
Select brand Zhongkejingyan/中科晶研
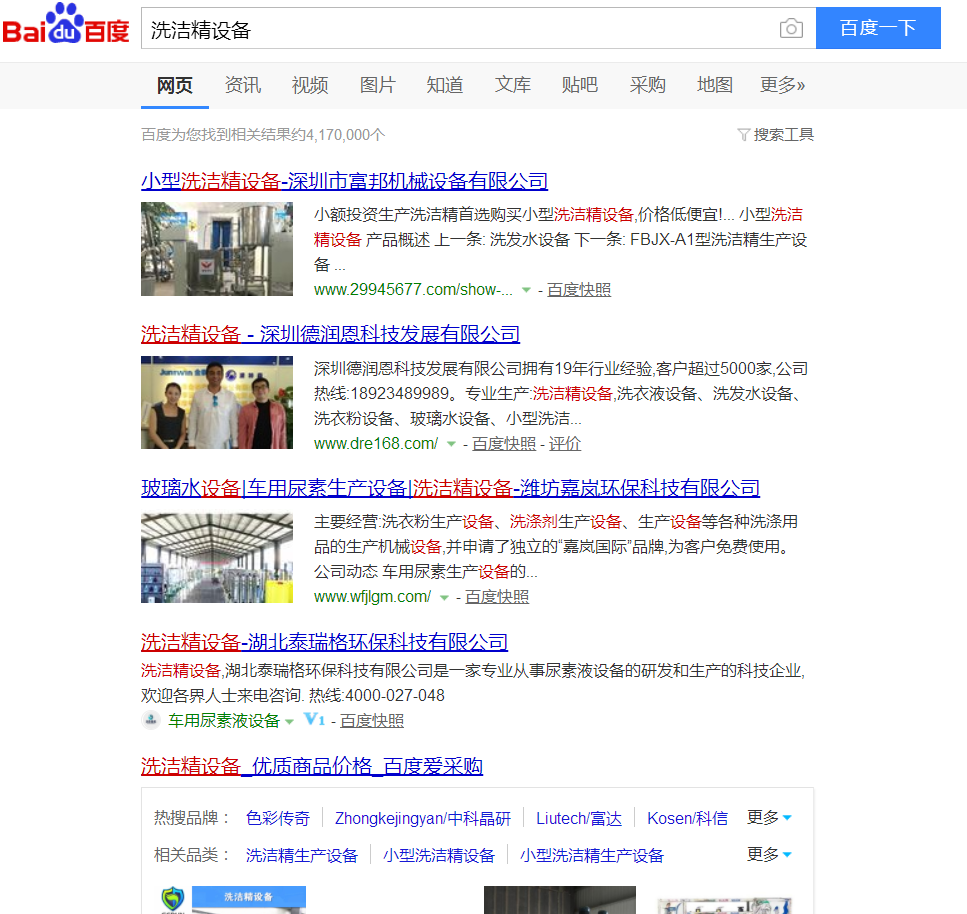point(423,818)
